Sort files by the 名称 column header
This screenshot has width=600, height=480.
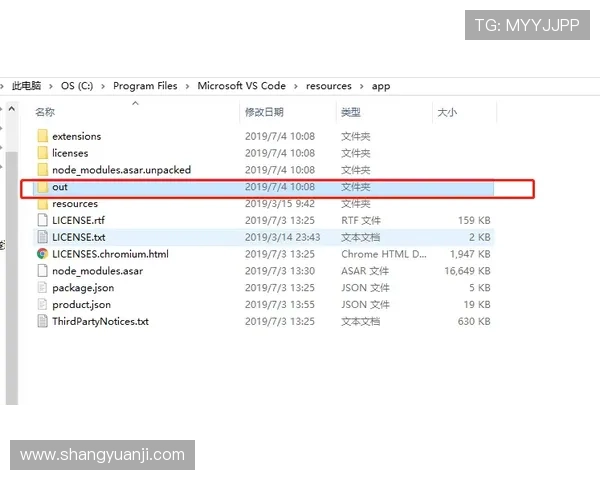[x=45, y=112]
